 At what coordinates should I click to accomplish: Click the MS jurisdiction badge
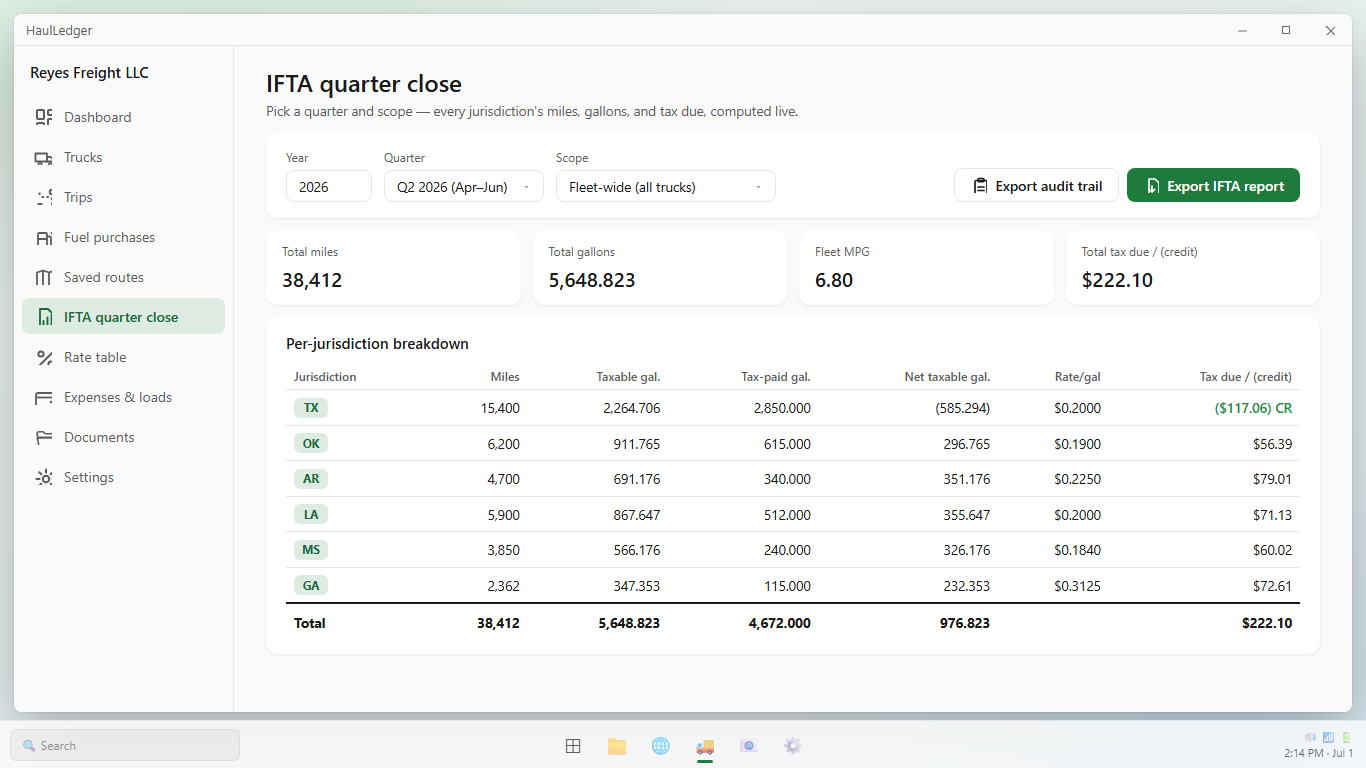coord(311,550)
